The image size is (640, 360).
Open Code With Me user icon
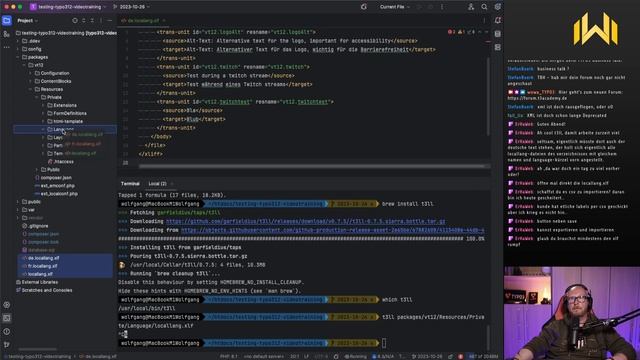[x=471, y=7]
